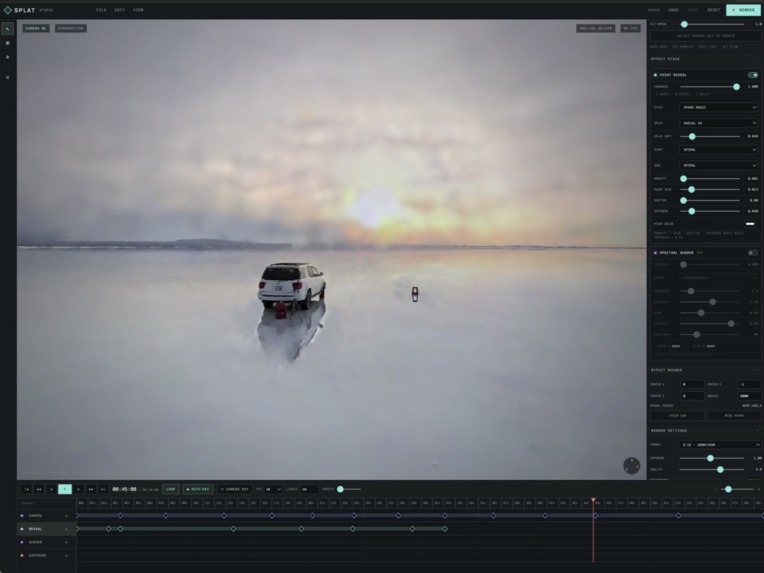Click the Length input field in timeline bar

pyautogui.click(x=309, y=489)
